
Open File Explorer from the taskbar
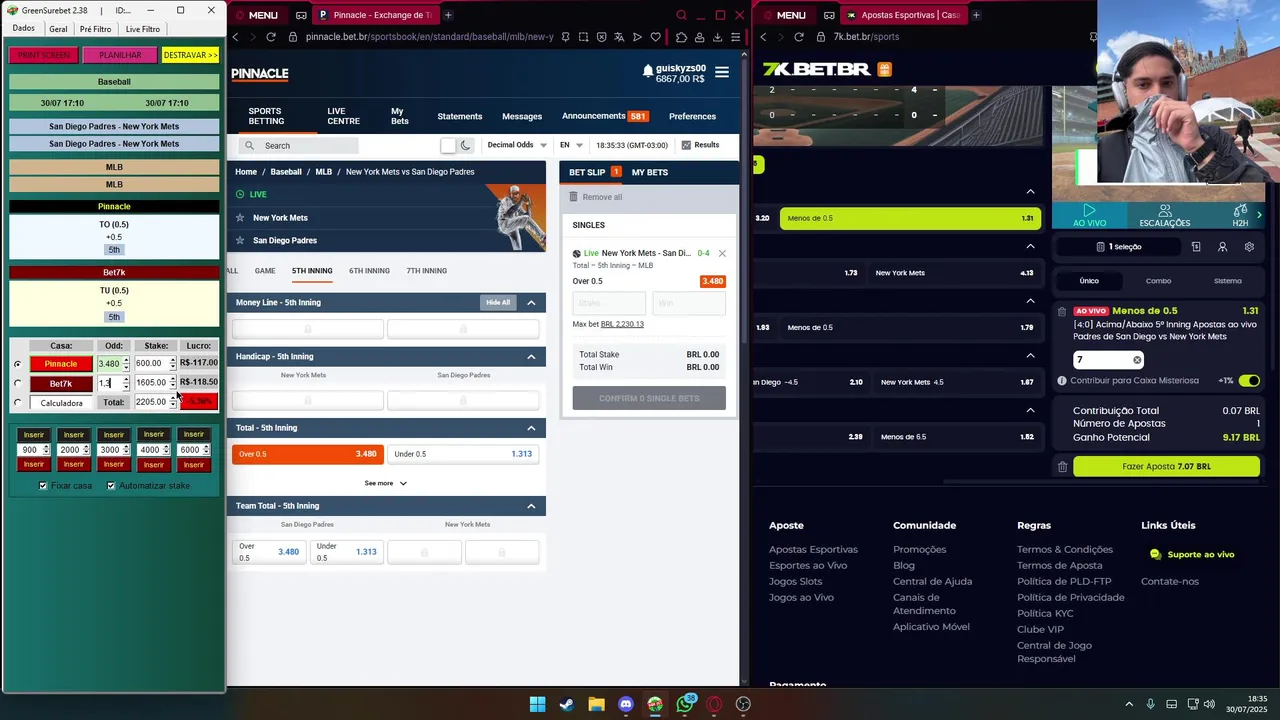(596, 704)
